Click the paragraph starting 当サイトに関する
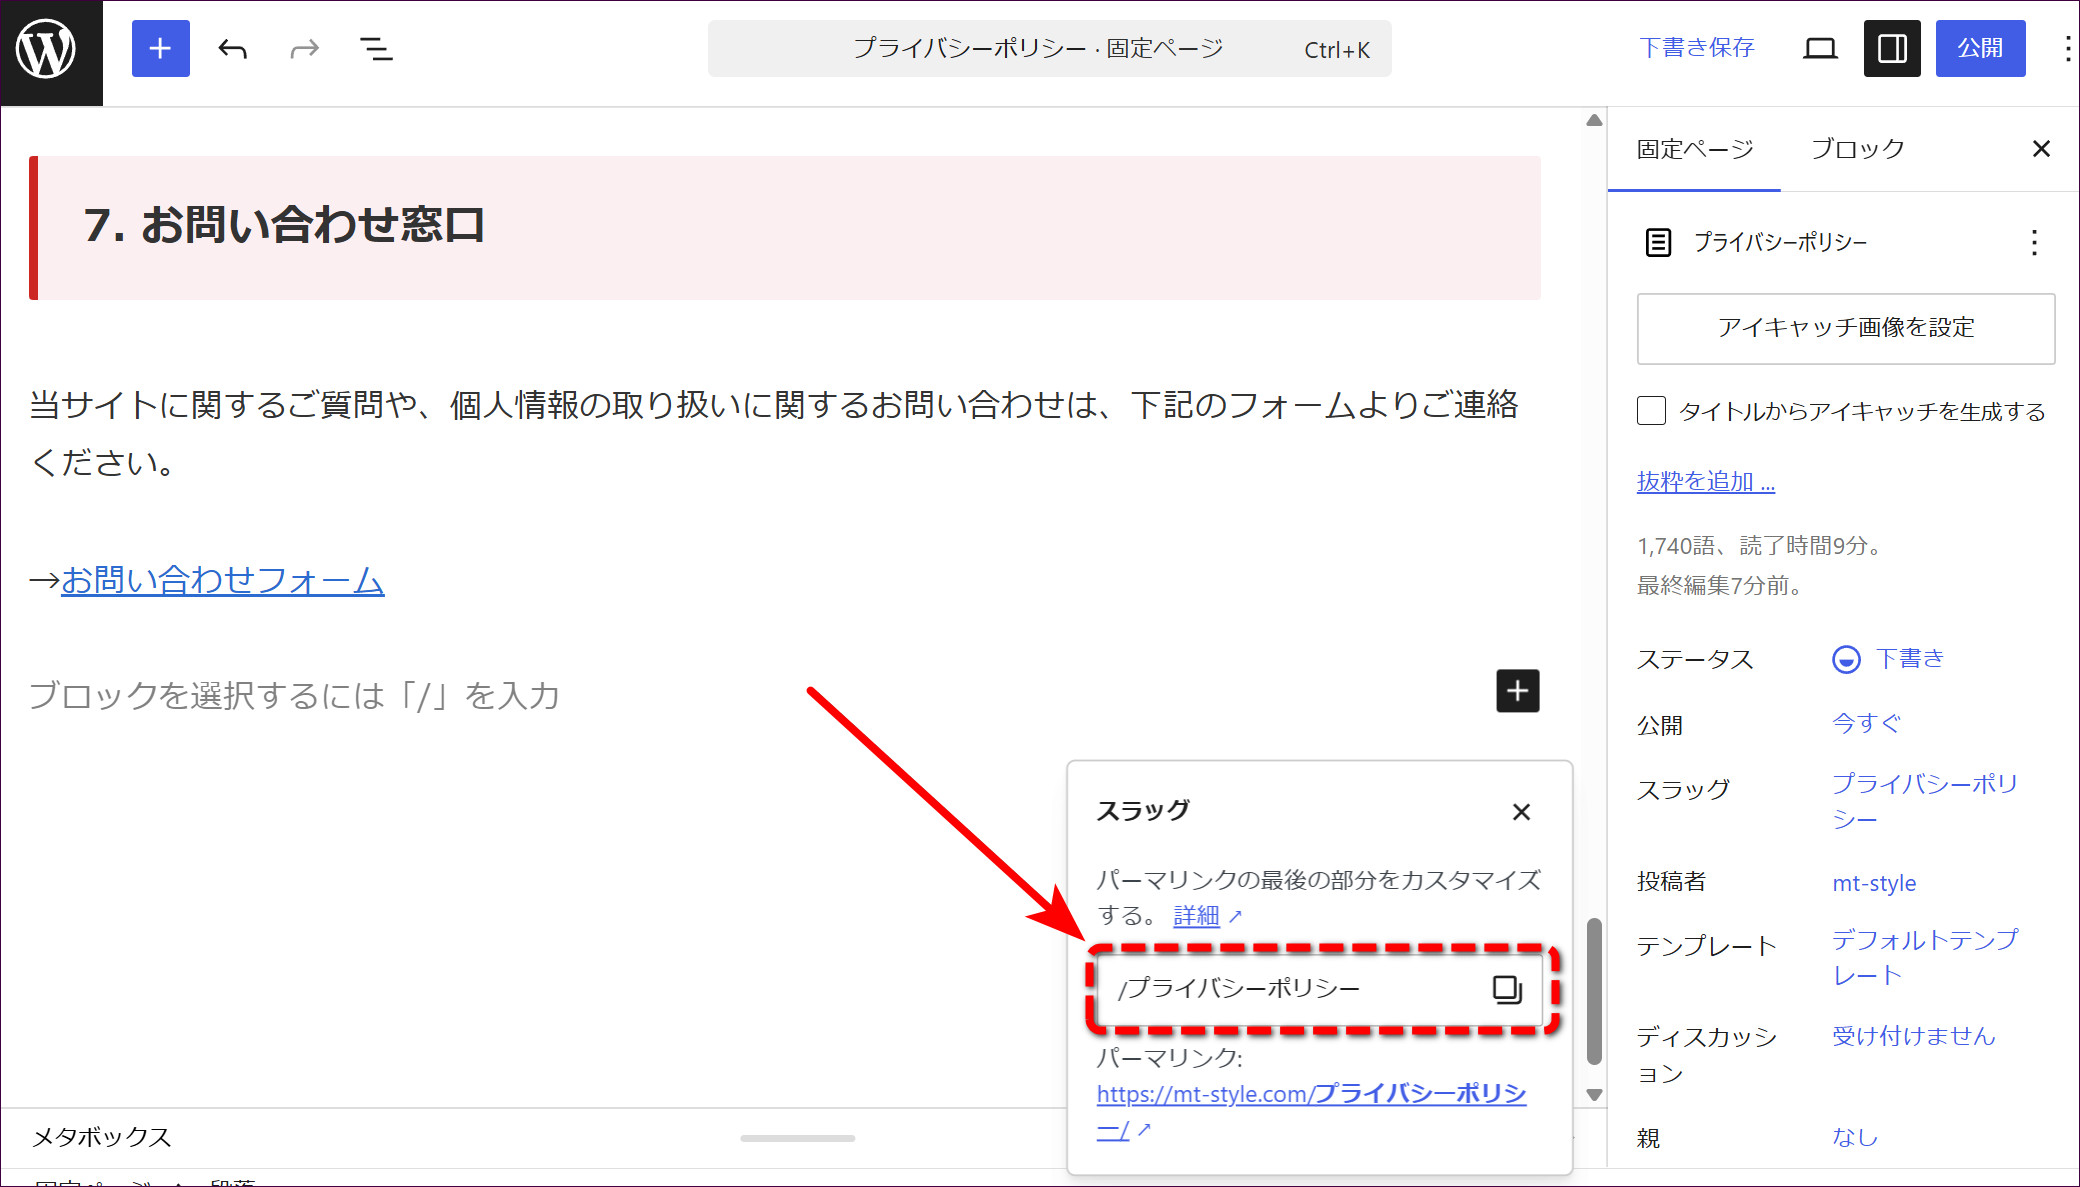The image size is (2080, 1187). click(774, 433)
